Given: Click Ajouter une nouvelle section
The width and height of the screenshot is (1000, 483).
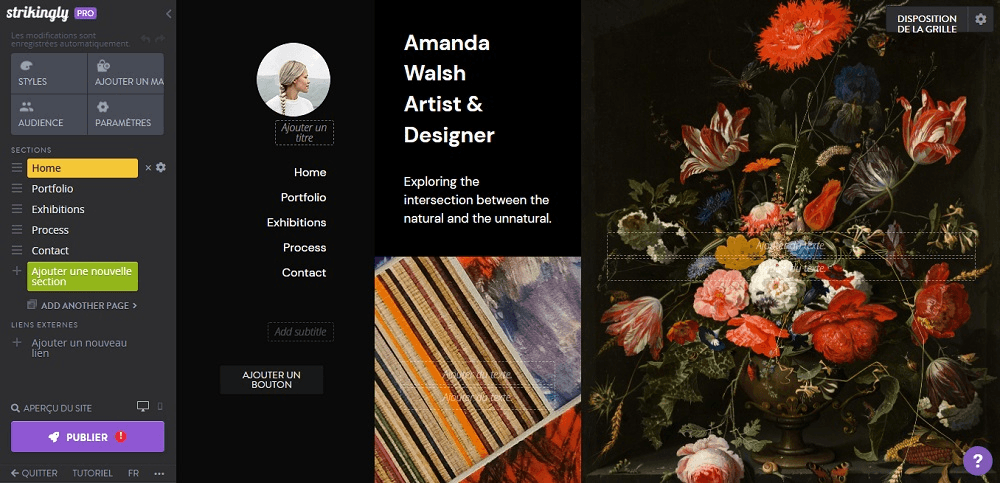Looking at the screenshot, I should [x=82, y=276].
